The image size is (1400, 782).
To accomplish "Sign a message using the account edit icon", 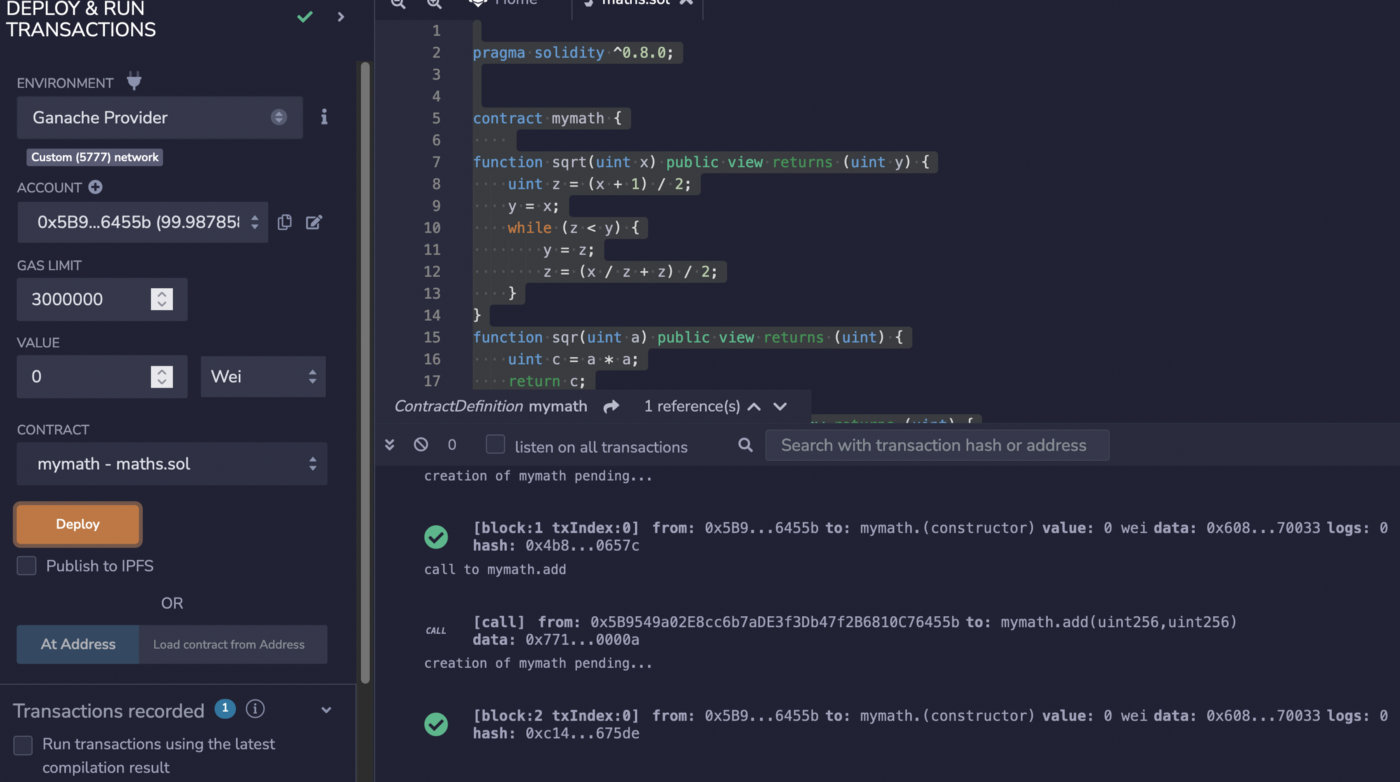I will click(x=314, y=222).
